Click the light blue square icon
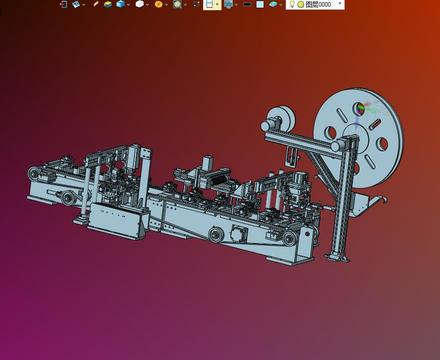 click(x=260, y=4)
